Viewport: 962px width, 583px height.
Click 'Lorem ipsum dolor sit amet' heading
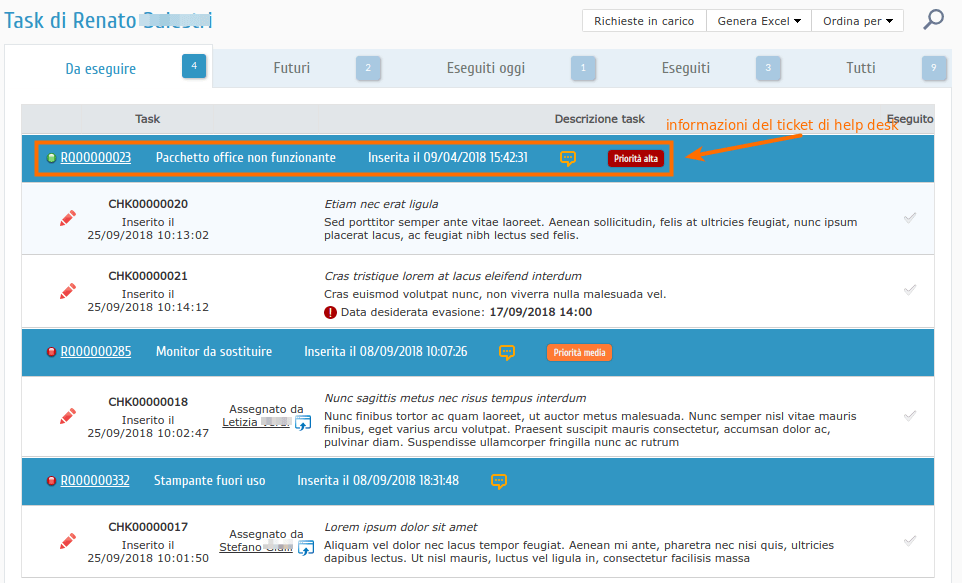point(401,527)
